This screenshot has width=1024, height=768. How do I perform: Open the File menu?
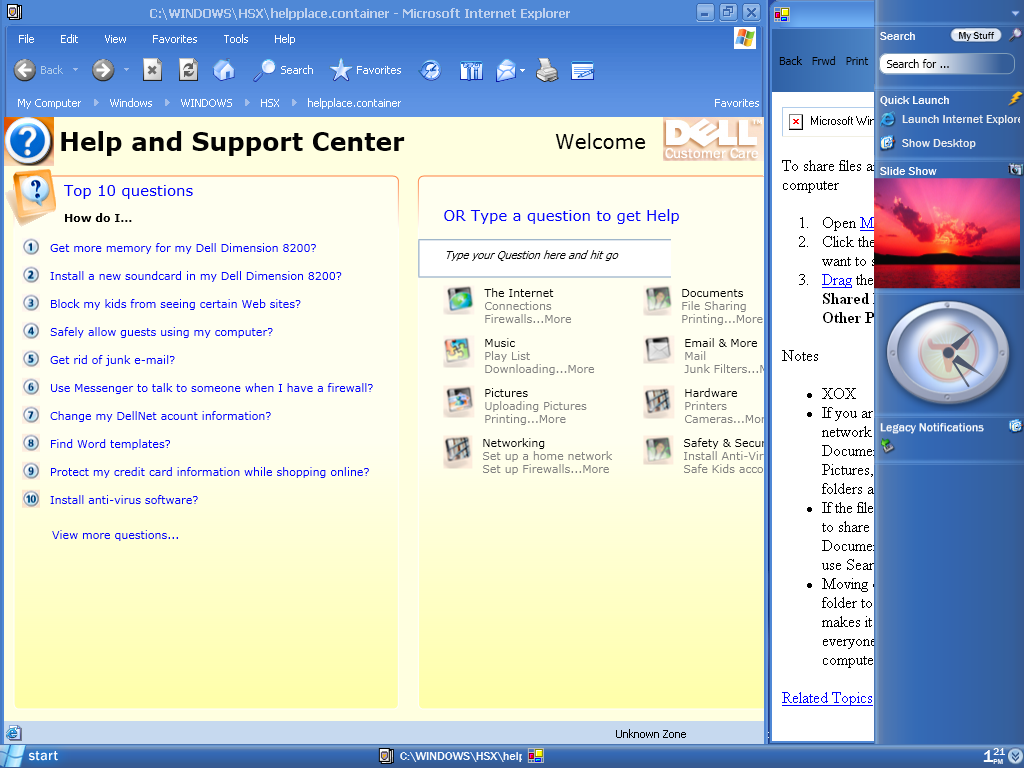[26, 39]
